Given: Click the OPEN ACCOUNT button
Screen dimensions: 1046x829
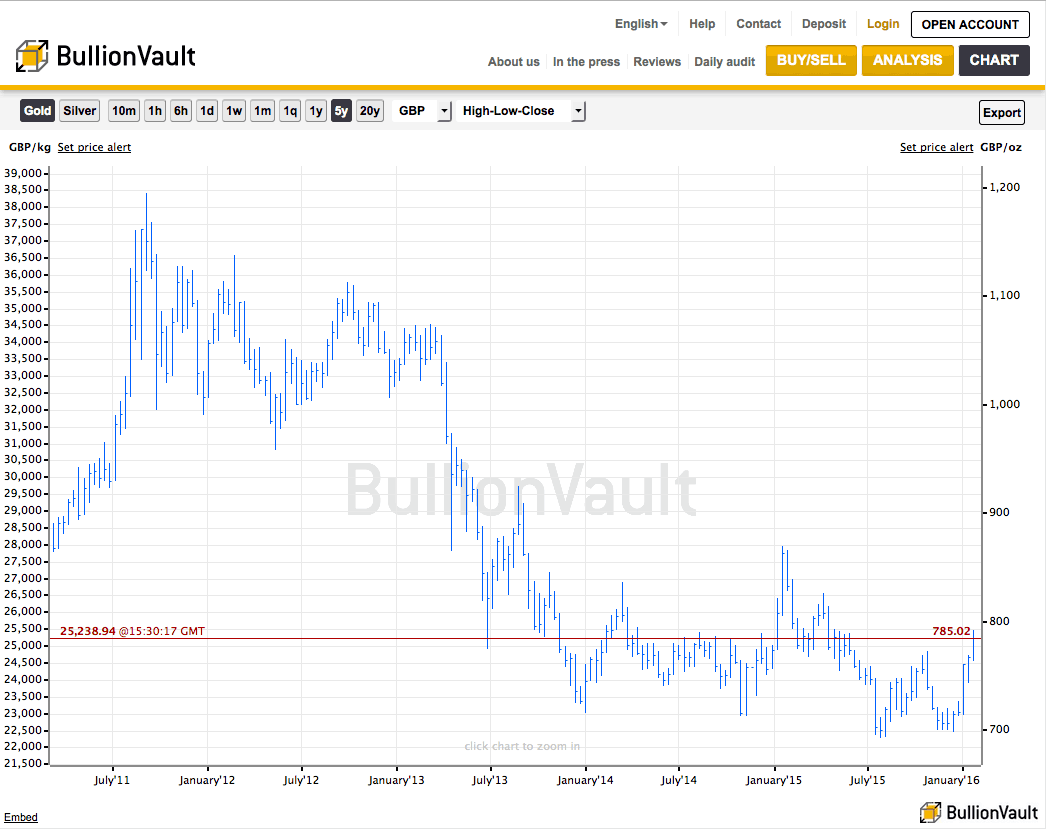Looking at the screenshot, I should [970, 25].
